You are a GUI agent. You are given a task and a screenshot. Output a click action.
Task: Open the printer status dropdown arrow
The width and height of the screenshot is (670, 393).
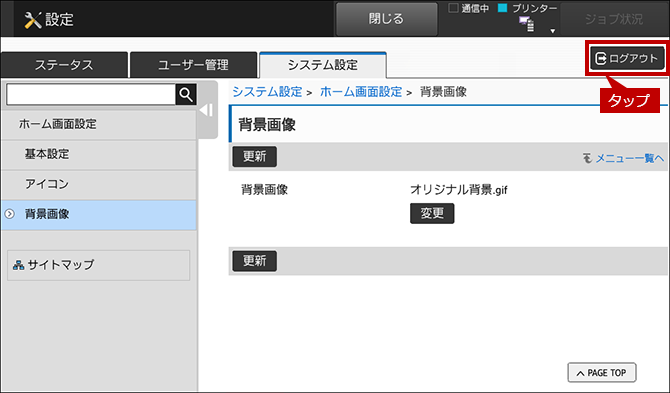552,31
